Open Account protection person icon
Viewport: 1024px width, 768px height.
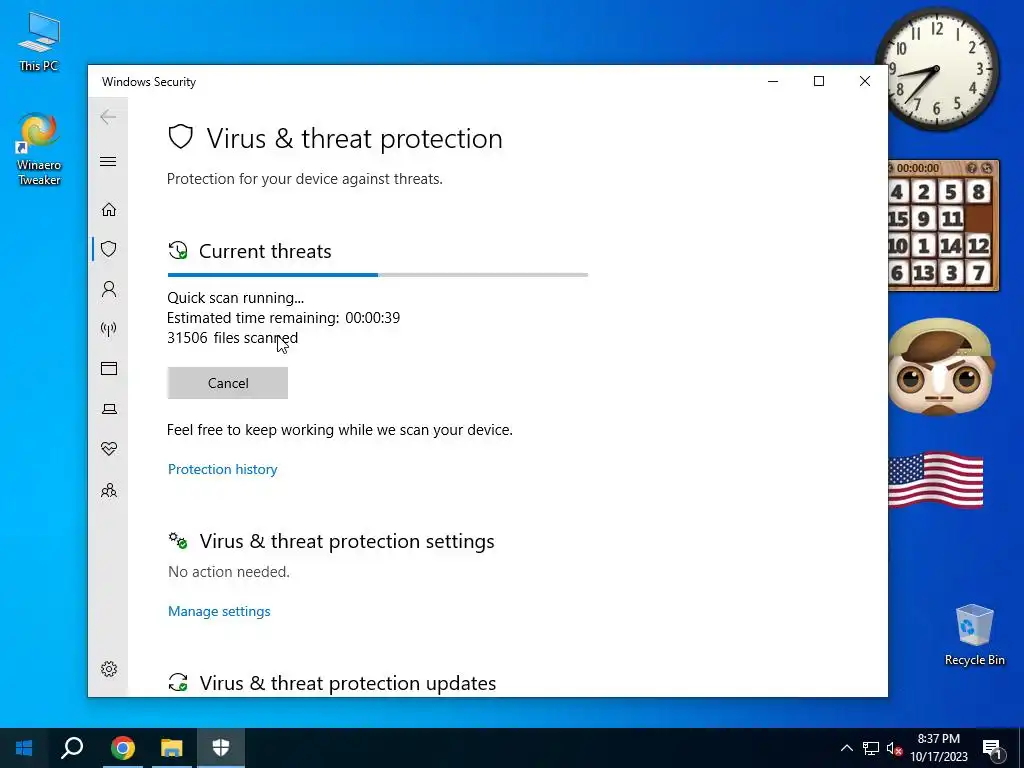[x=108, y=289]
